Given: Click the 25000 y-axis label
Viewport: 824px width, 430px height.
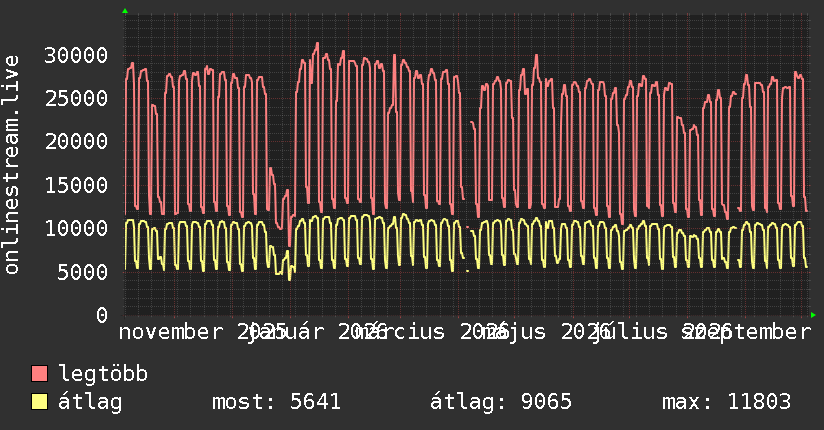Looking at the screenshot, I should 76,98.
